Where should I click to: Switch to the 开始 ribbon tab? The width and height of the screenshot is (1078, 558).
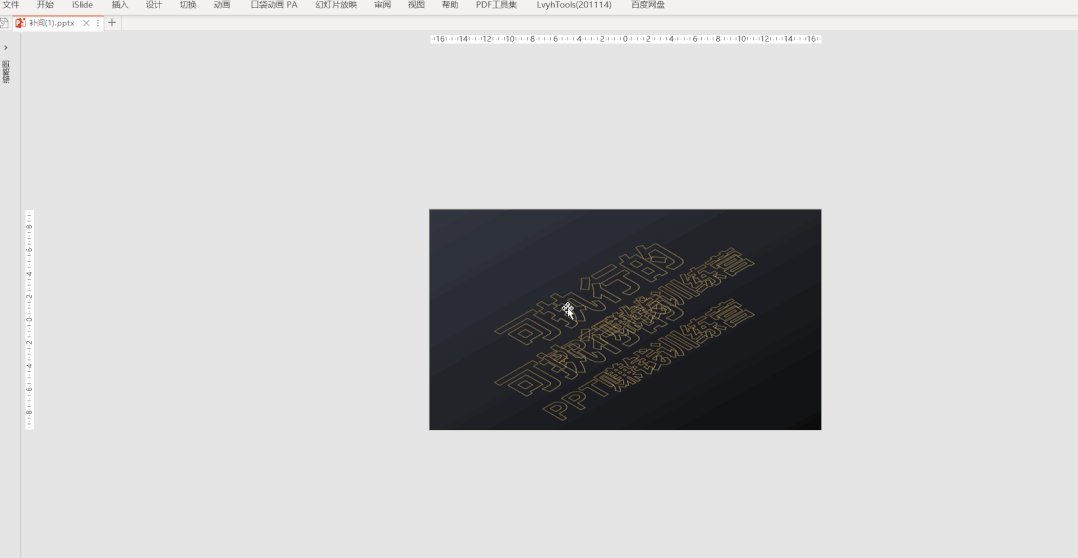45,5
